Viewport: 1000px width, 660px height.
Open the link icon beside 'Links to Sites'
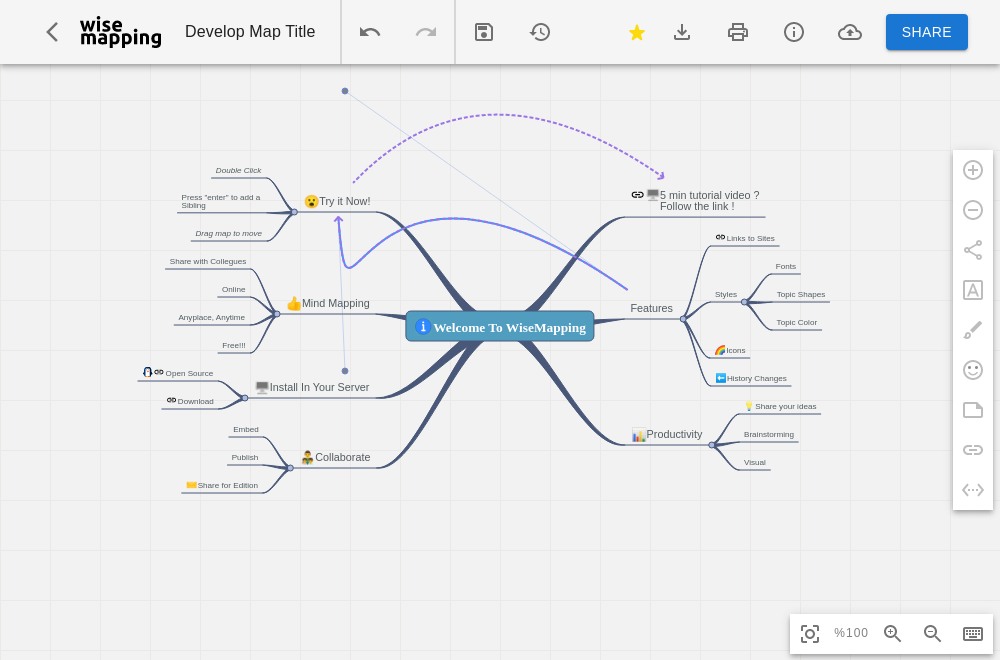pos(720,237)
